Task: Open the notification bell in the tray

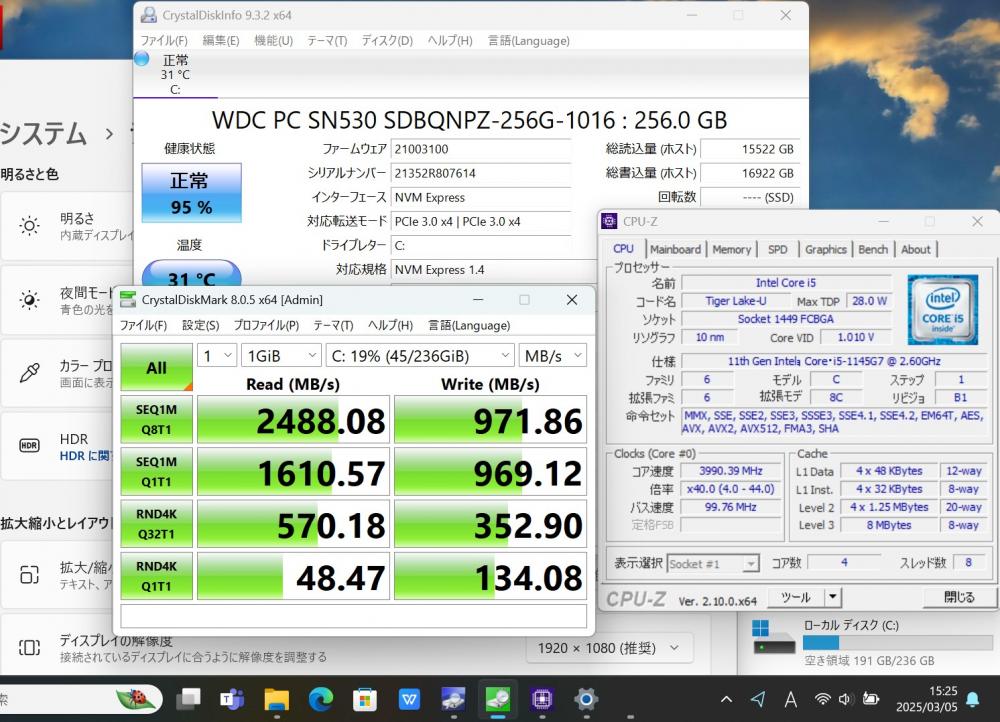Action: click(973, 700)
